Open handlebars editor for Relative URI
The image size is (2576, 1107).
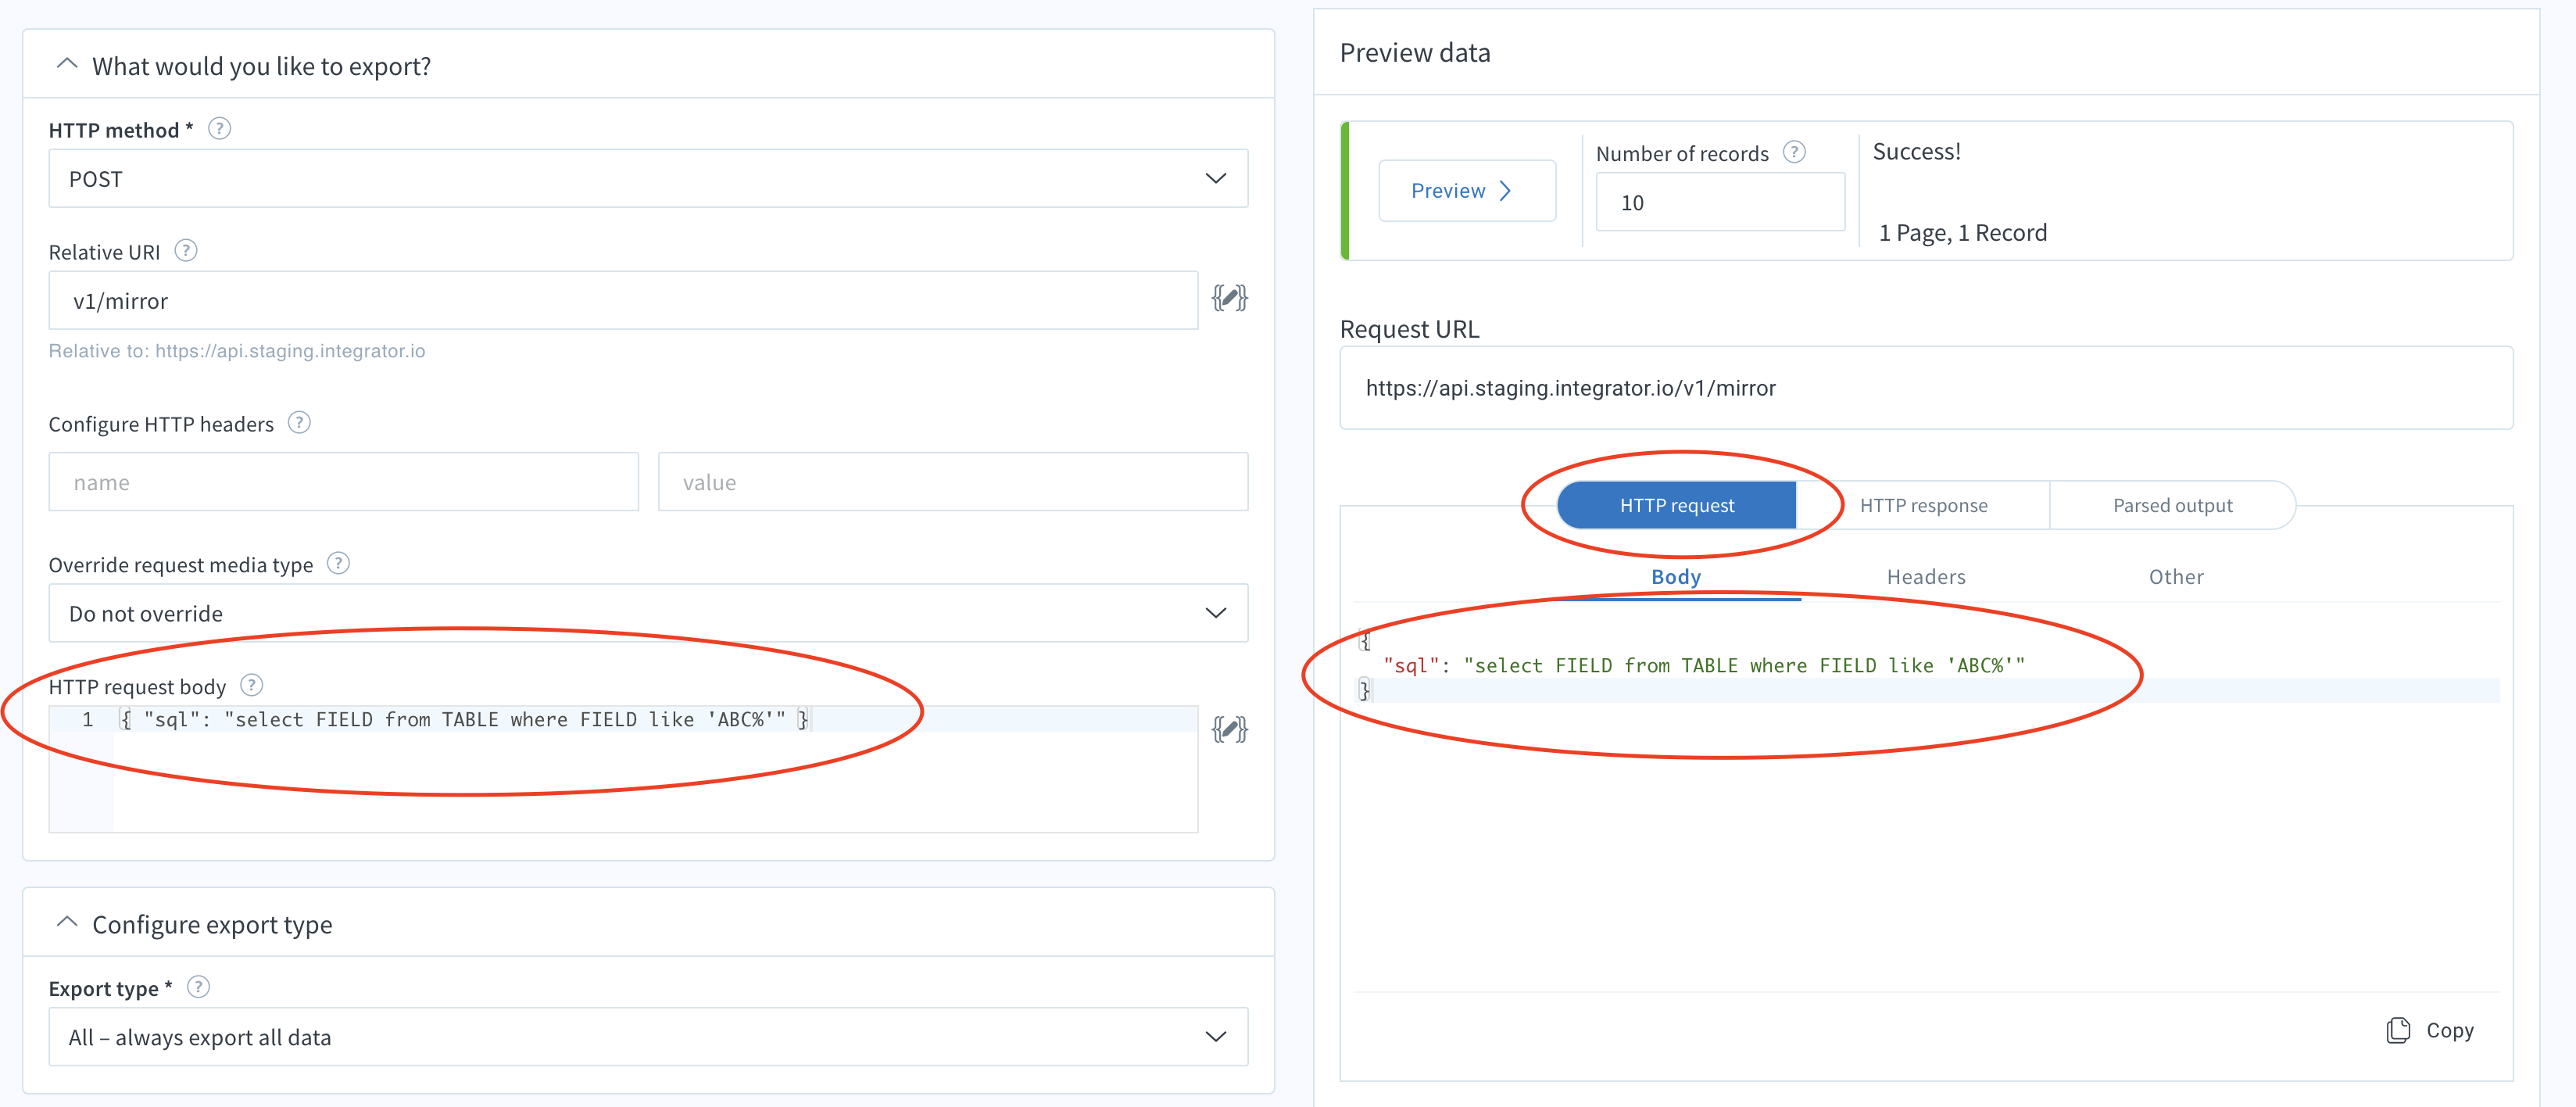pos(1229,298)
